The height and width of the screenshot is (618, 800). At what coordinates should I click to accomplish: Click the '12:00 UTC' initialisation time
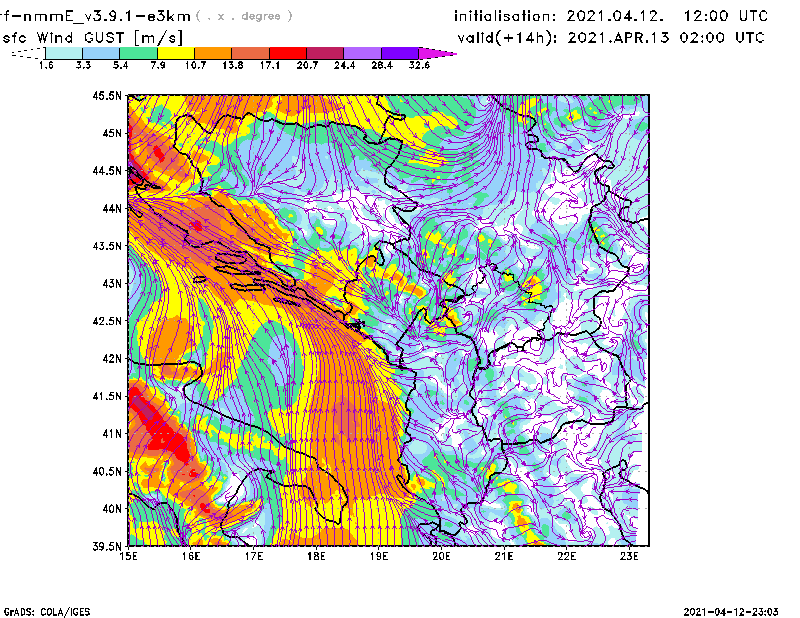726,16
